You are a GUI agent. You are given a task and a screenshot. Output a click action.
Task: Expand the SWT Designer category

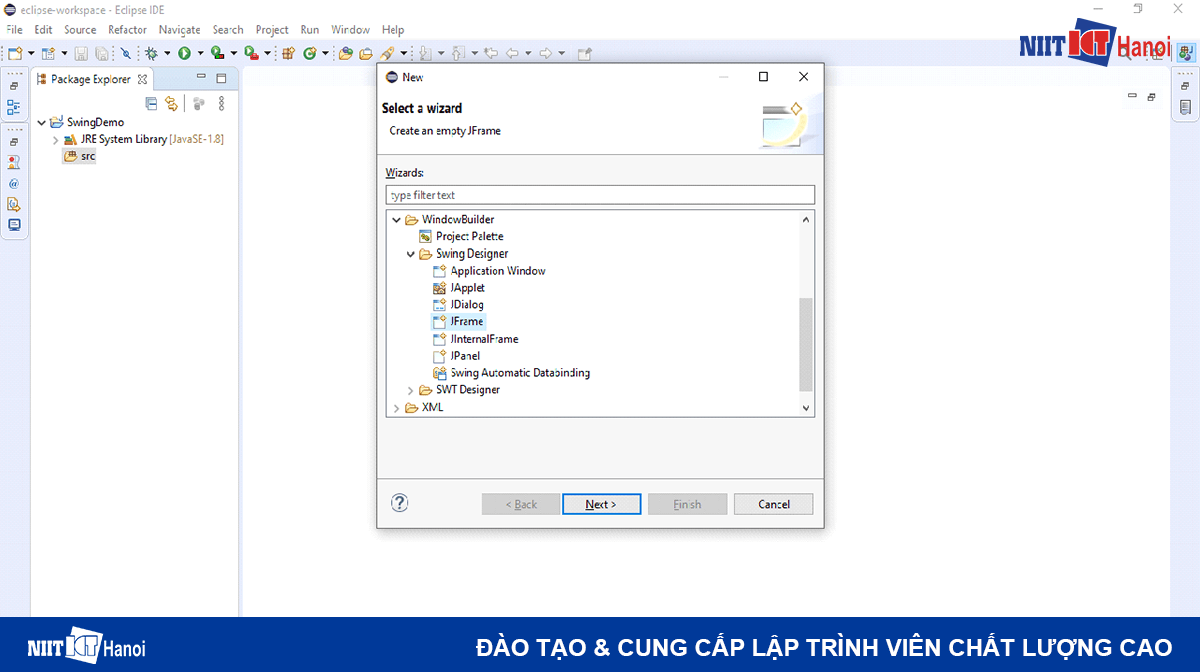pyautogui.click(x=410, y=389)
